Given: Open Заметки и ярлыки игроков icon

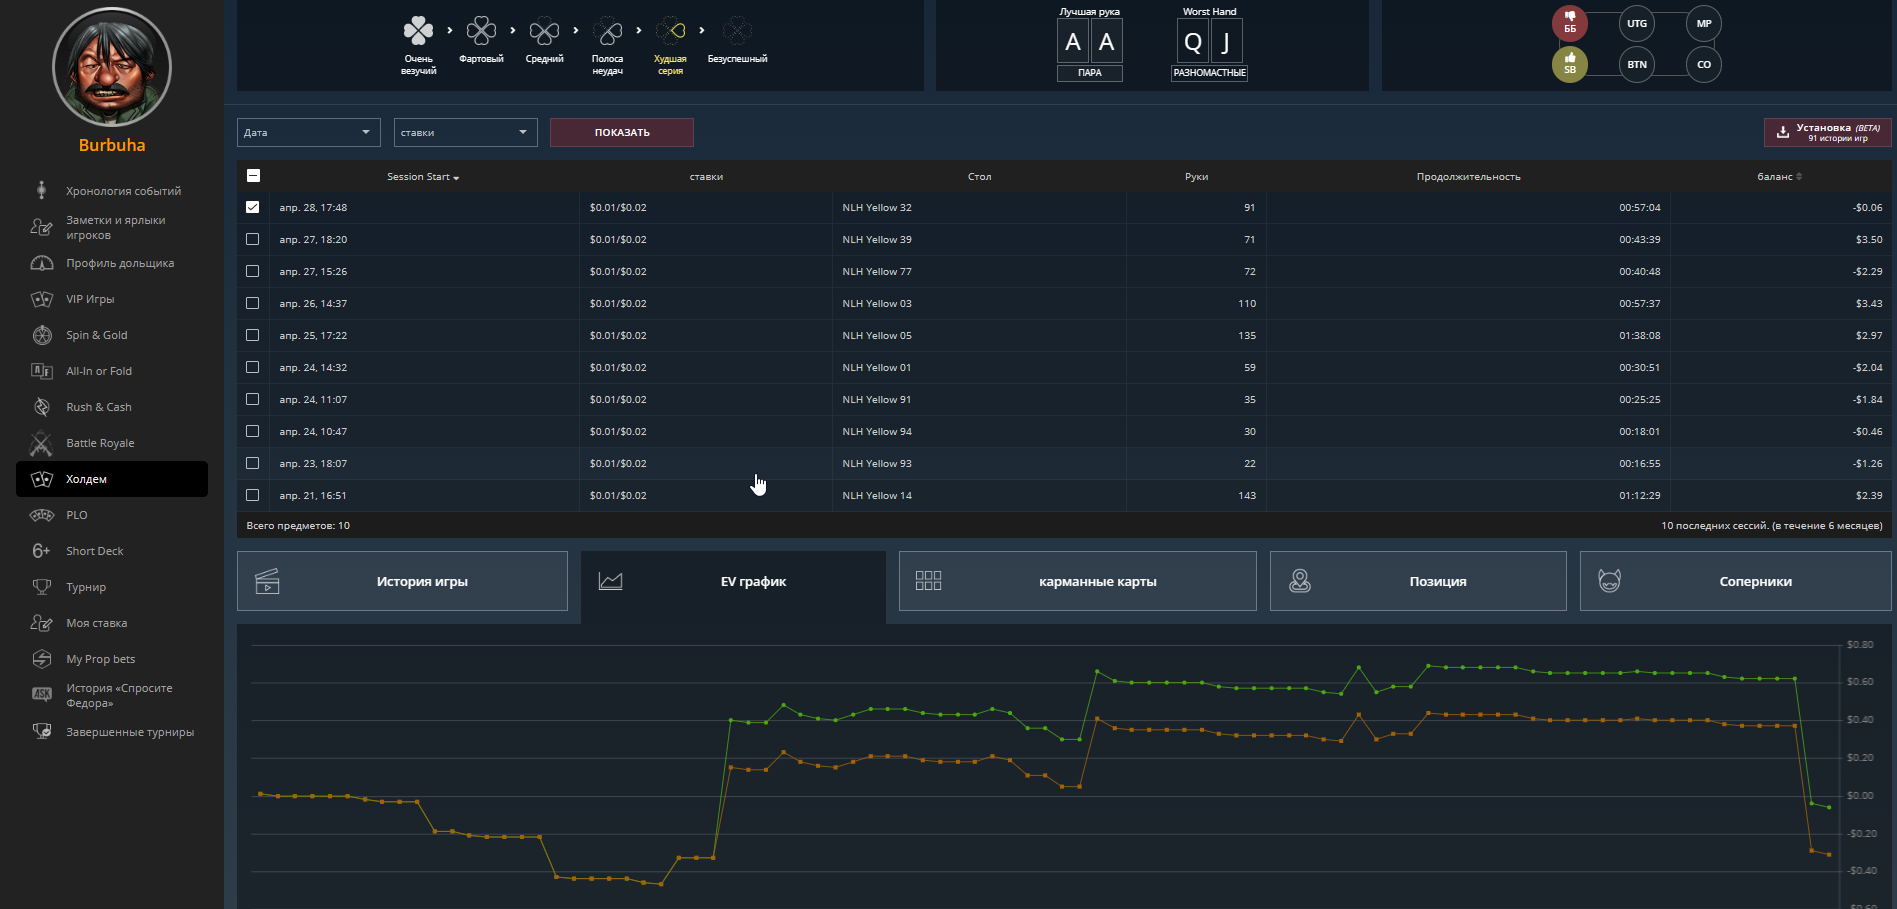Looking at the screenshot, I should (41, 227).
